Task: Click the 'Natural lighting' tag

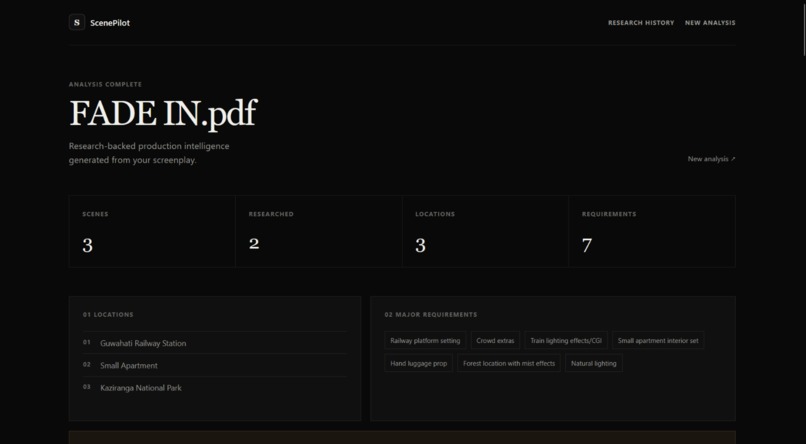Action: pyautogui.click(x=594, y=363)
